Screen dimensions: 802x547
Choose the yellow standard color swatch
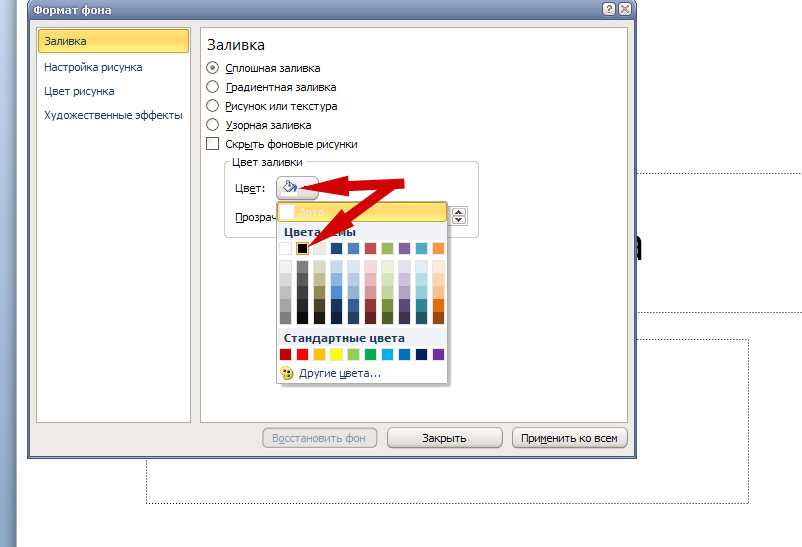pyautogui.click(x=336, y=354)
